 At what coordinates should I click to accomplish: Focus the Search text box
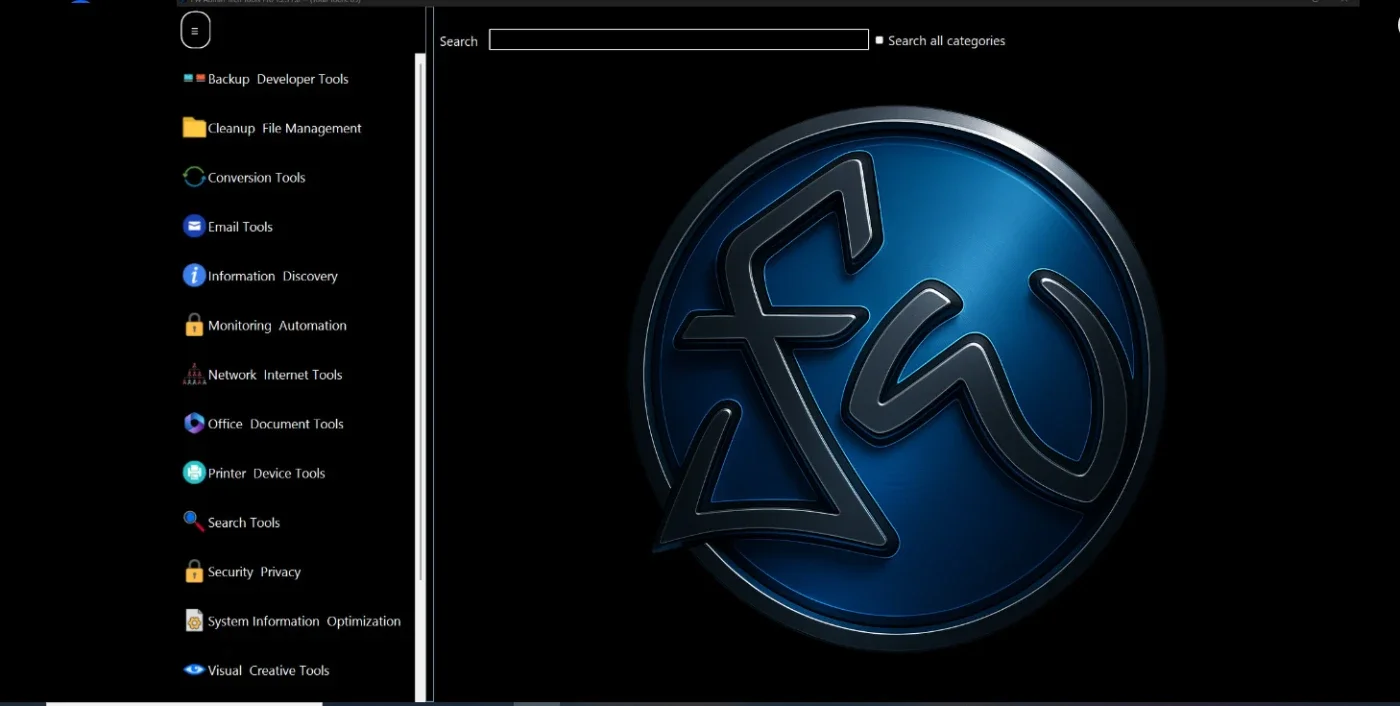679,40
